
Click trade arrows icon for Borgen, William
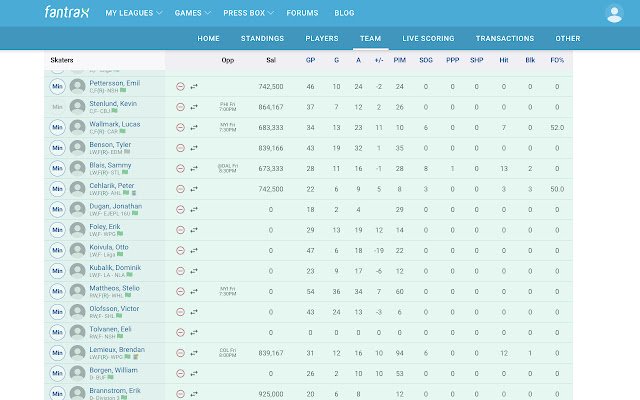194,373
